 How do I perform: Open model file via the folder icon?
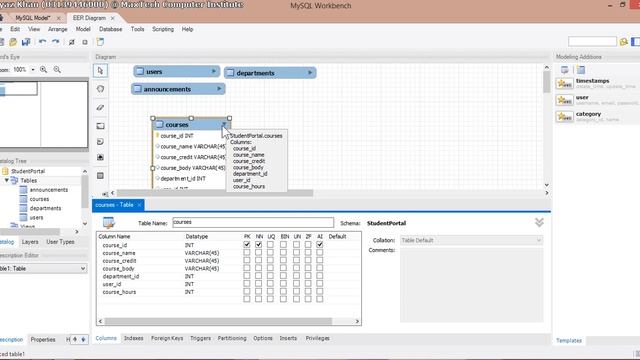coord(13,42)
